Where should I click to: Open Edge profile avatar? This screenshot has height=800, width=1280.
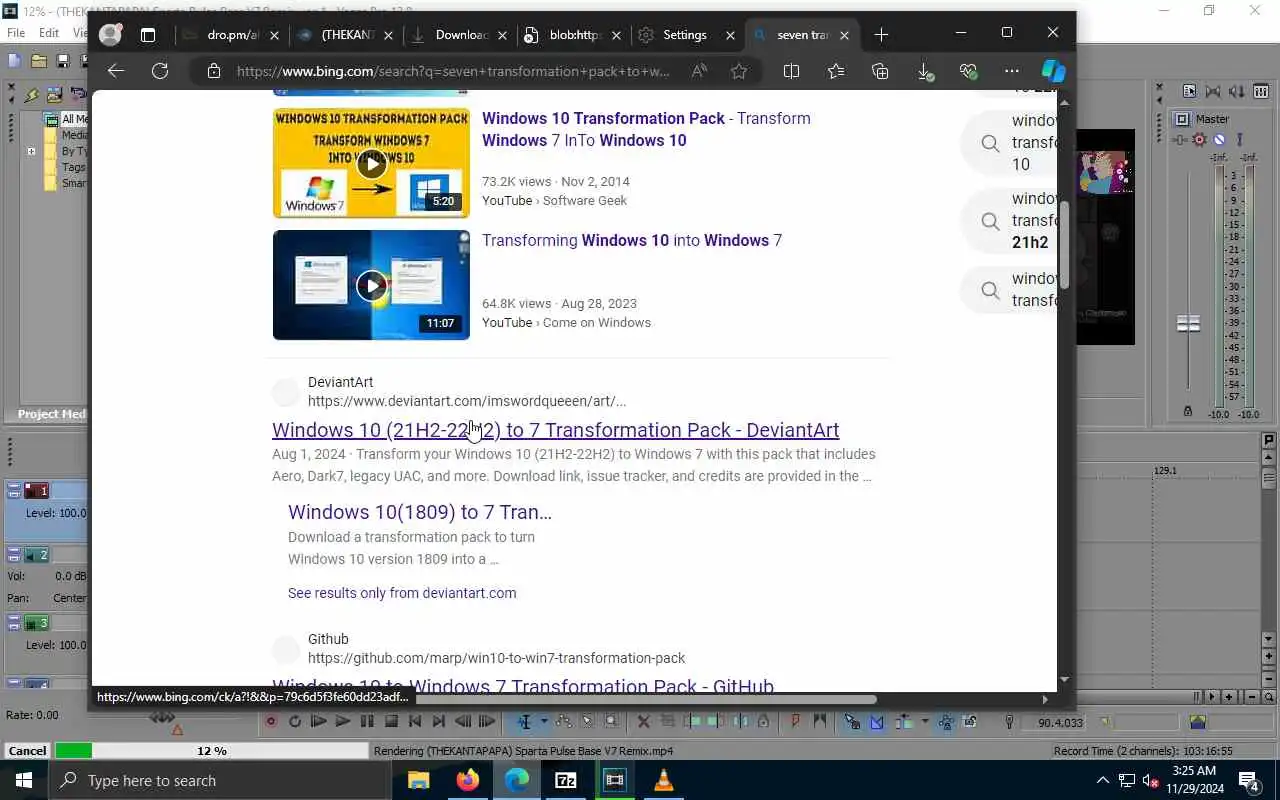(x=110, y=35)
